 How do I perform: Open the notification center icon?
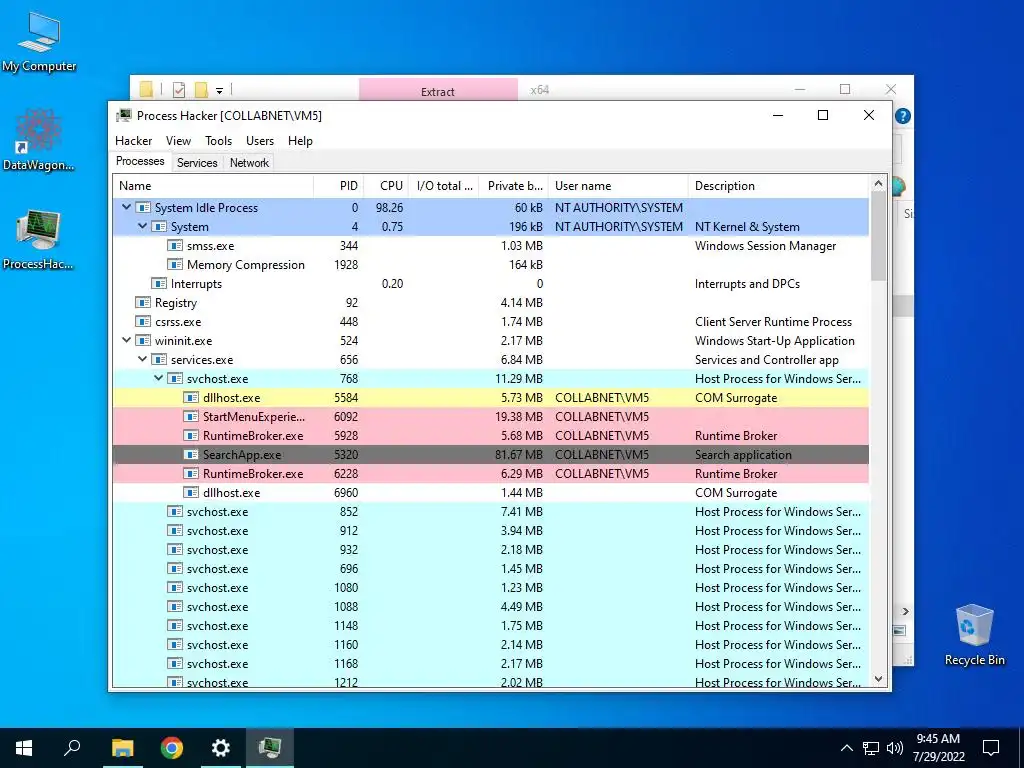pos(991,748)
